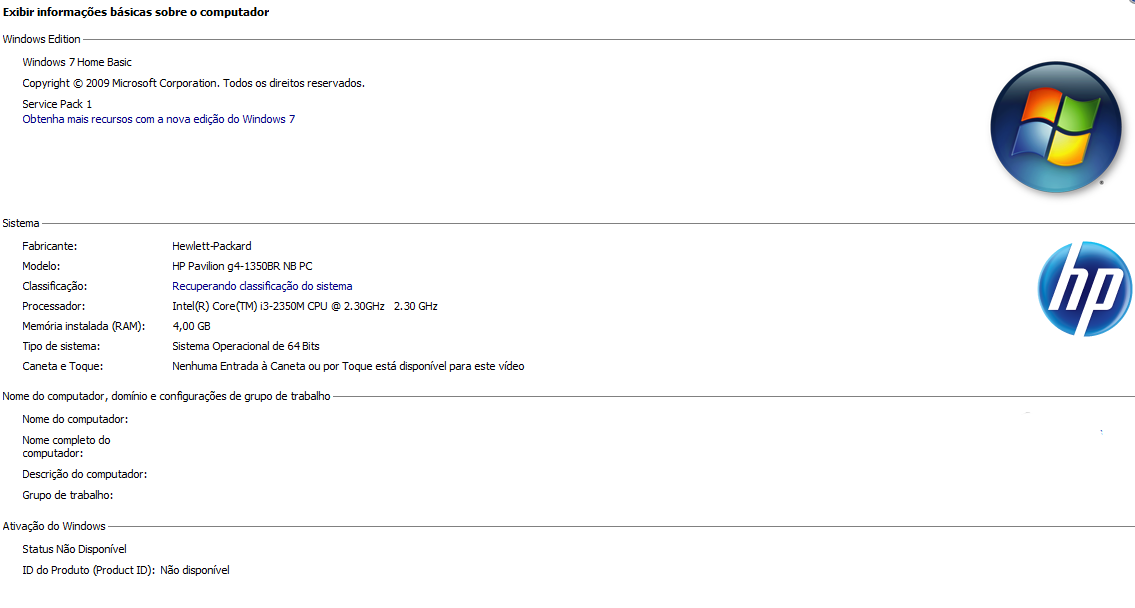The image size is (1135, 608).
Task: Click the 'Fabricante:' label
Action: point(49,246)
